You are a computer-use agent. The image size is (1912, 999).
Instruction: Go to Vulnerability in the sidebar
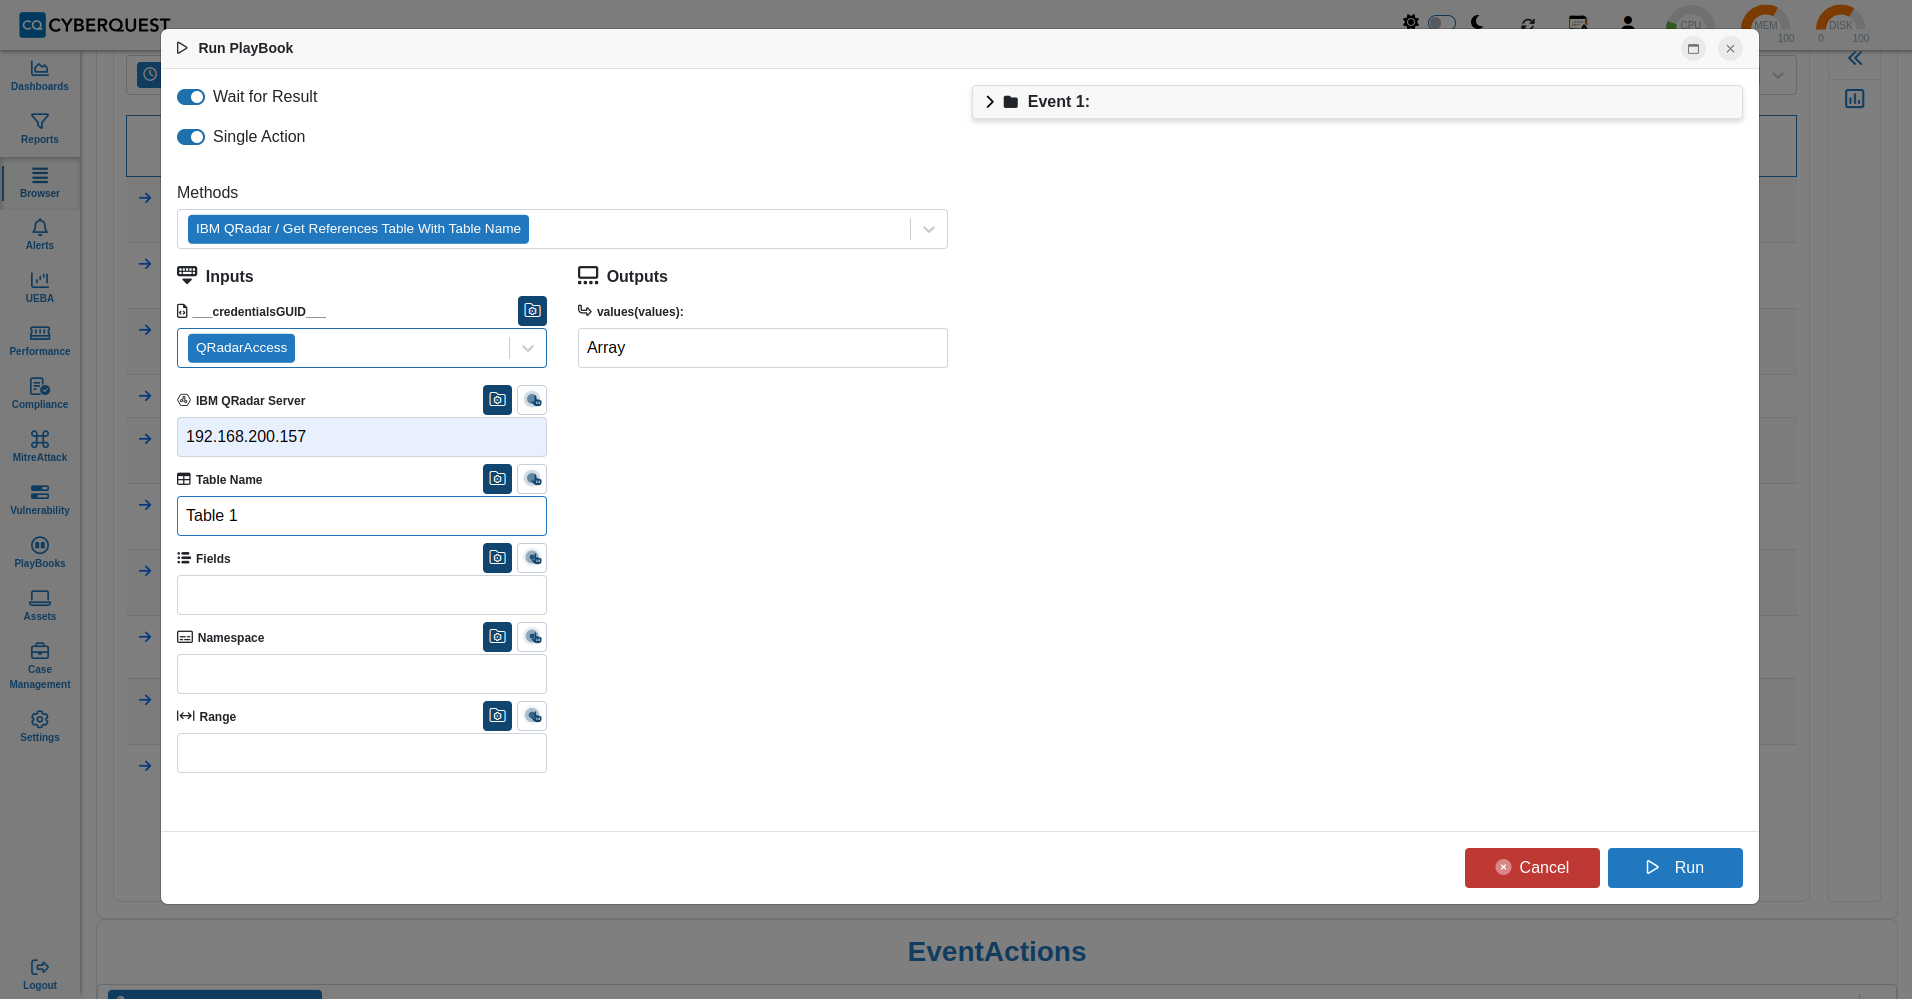point(40,499)
